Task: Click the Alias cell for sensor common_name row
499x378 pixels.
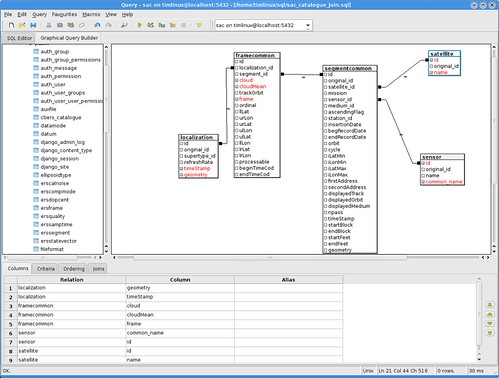Action: click(x=288, y=333)
